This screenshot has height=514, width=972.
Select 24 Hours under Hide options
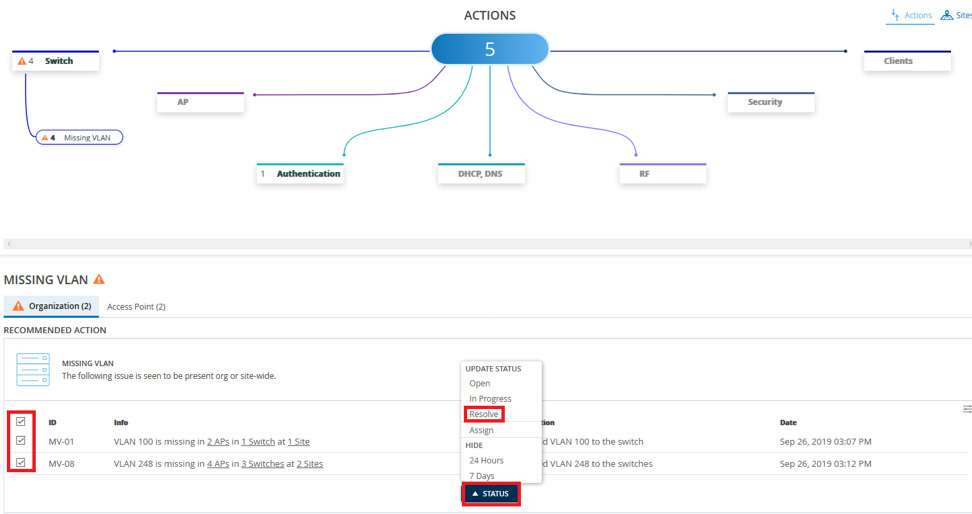[x=486, y=461]
